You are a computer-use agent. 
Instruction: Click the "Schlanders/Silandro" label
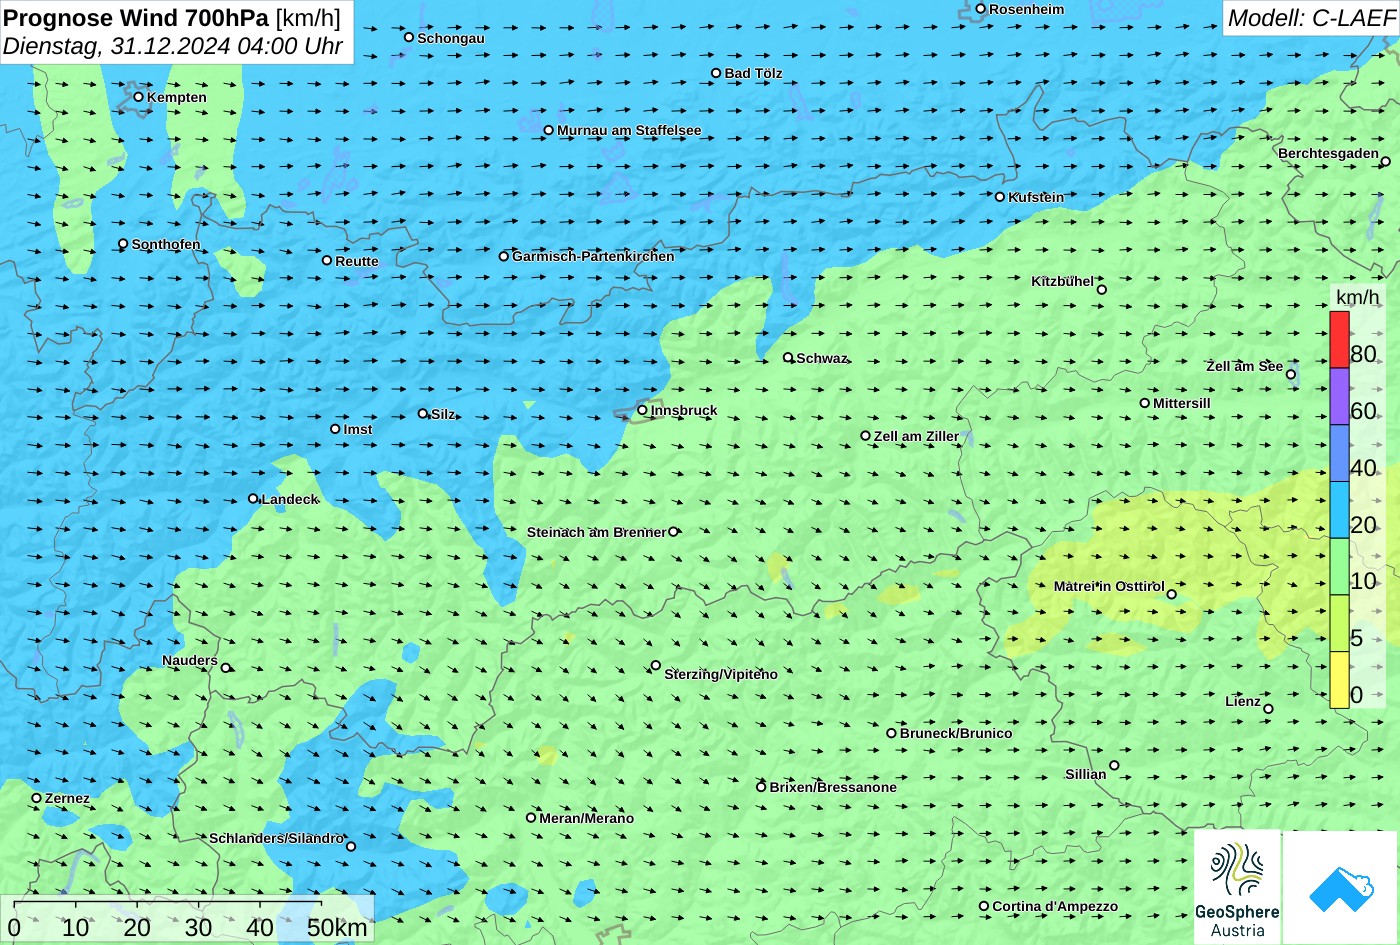point(276,838)
